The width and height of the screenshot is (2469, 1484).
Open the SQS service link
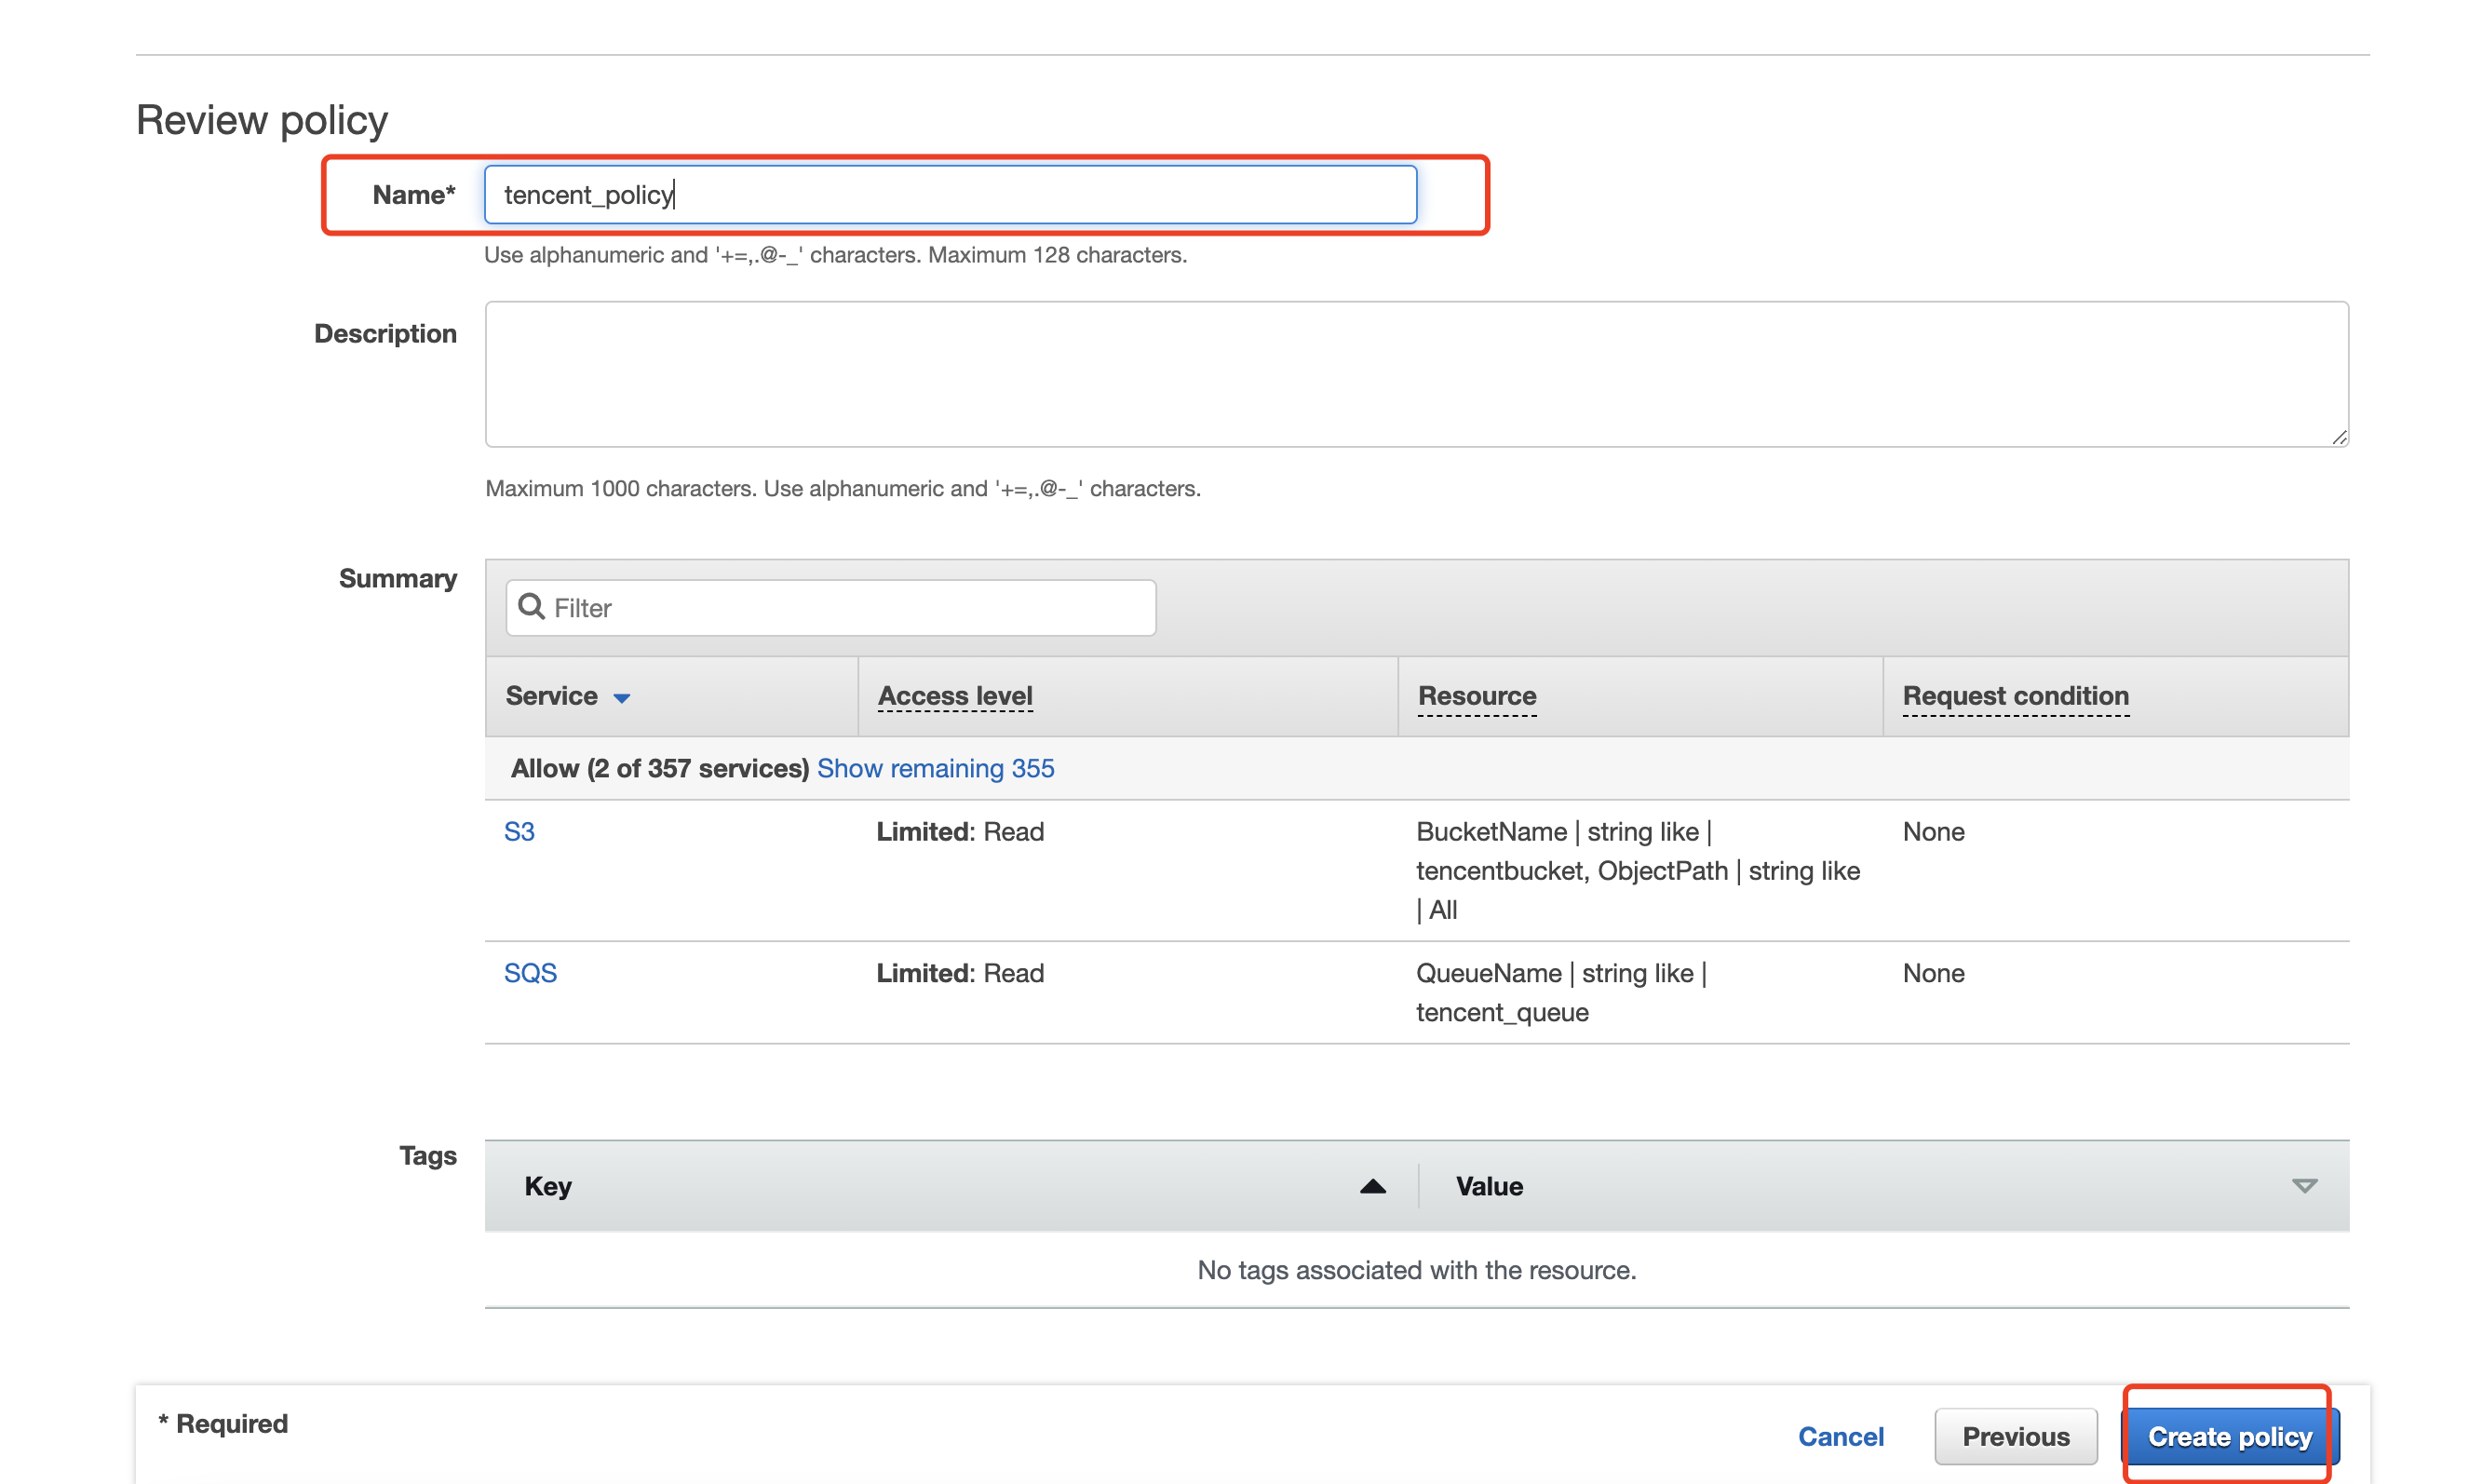point(530,973)
